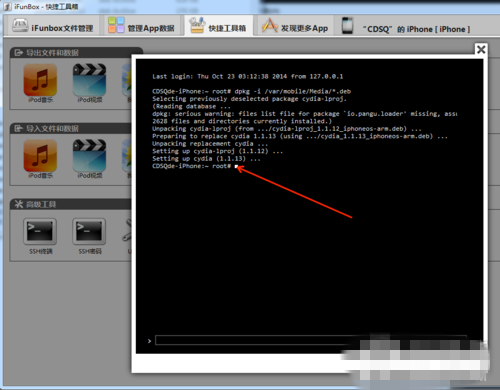Open iPod音乐 export icon in 导出文件和数据
500x390 pixels.
(40, 83)
